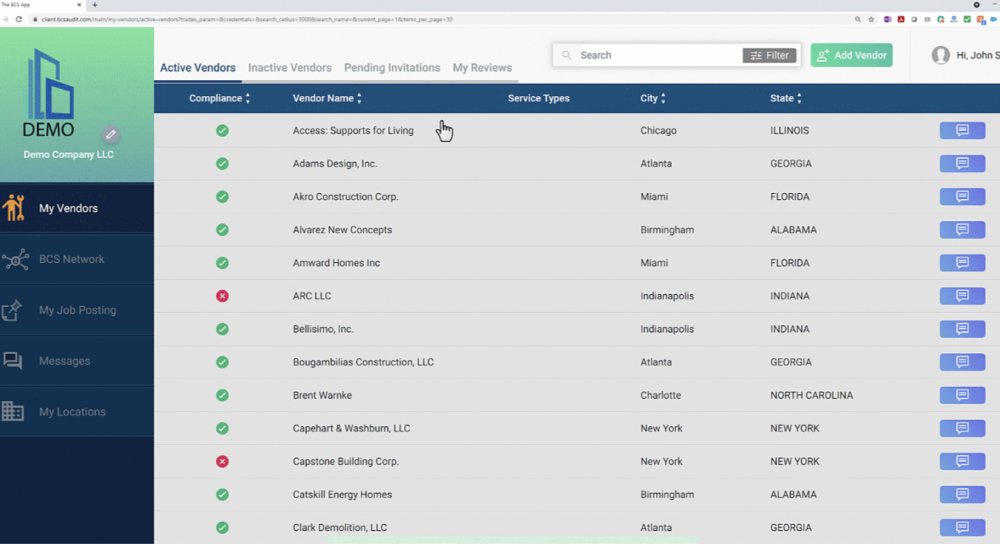Click the My Locations building icon

13,412
